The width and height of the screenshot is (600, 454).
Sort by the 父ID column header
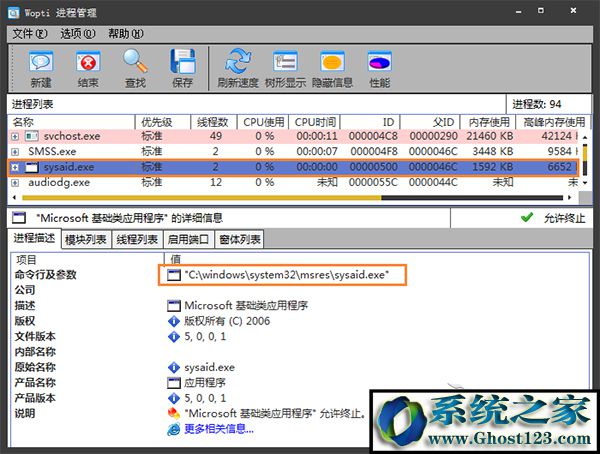click(430, 122)
